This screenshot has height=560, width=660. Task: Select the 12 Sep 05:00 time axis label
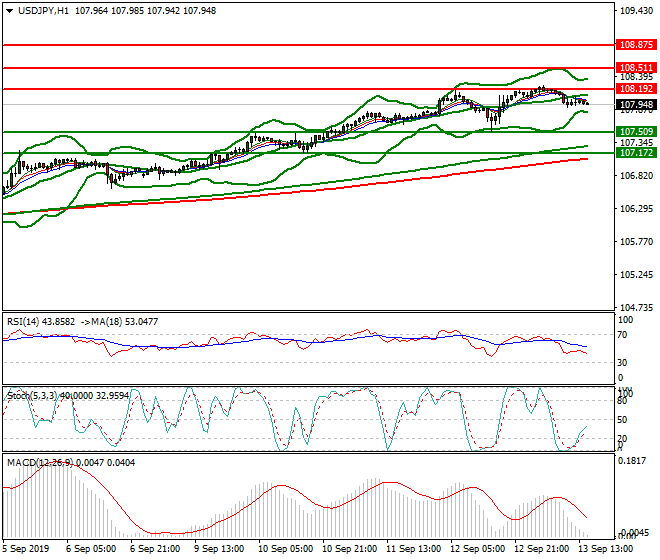478,549
